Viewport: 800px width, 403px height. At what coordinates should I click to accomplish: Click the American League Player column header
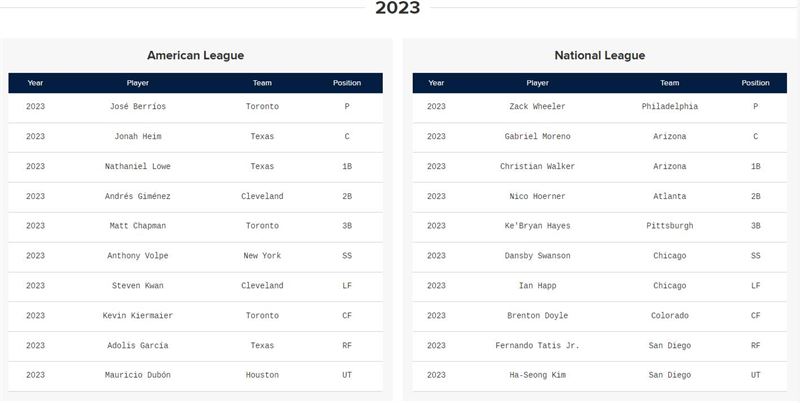coord(138,83)
